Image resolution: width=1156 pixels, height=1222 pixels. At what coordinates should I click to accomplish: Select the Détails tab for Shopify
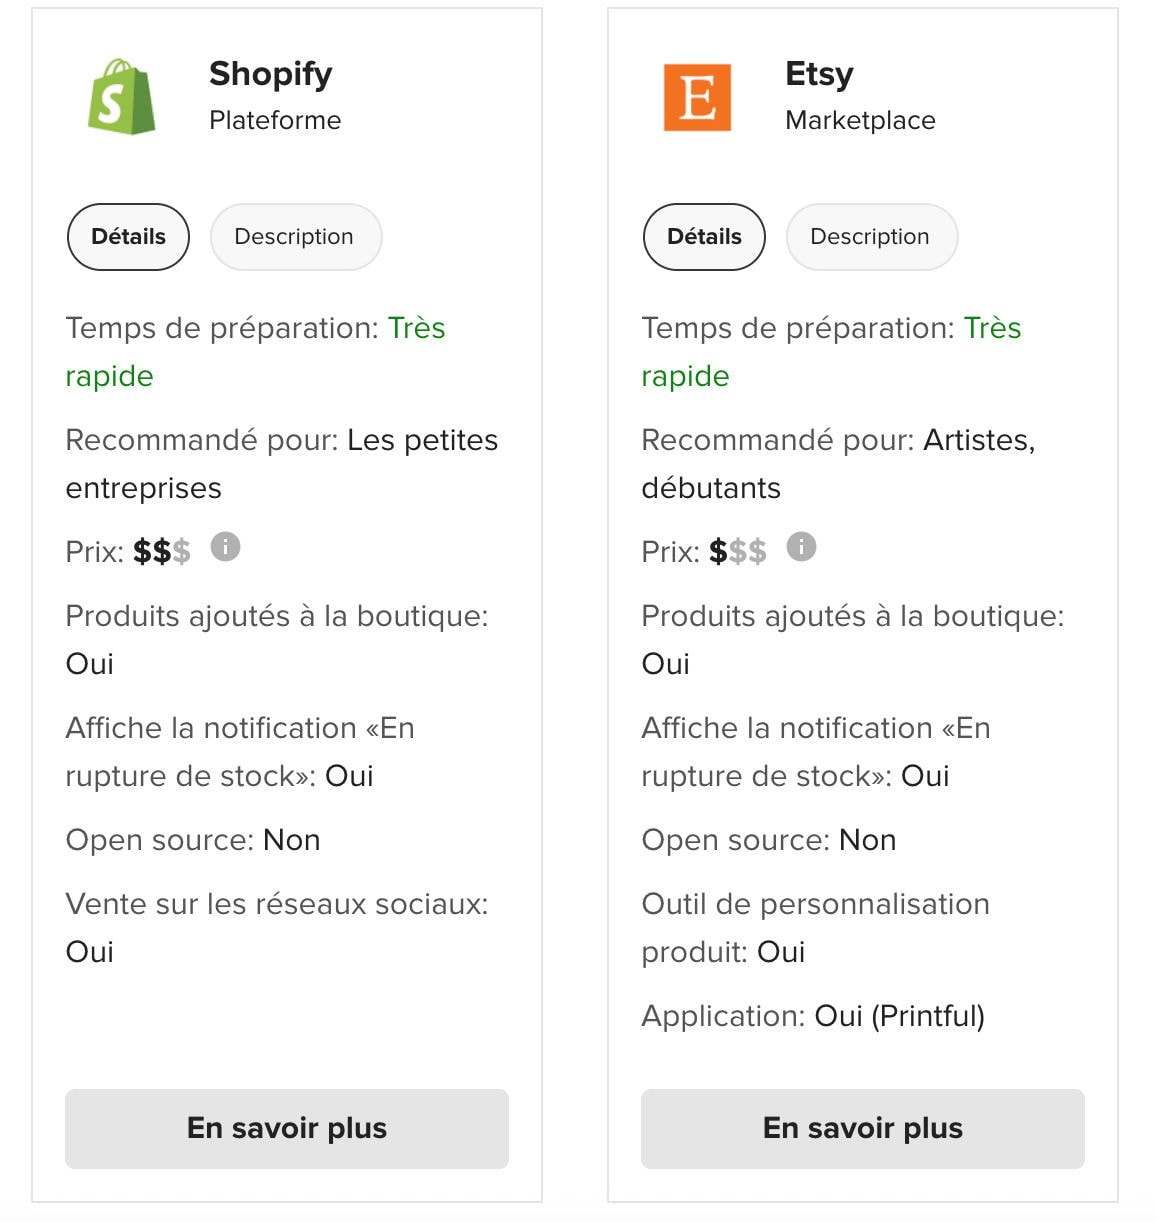point(128,237)
